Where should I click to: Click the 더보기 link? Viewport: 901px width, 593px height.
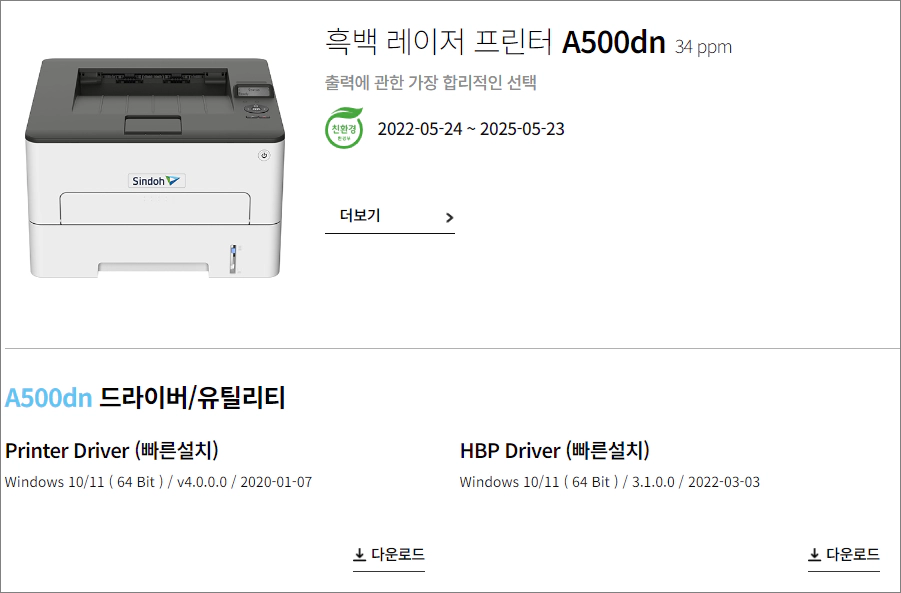pyautogui.click(x=390, y=217)
